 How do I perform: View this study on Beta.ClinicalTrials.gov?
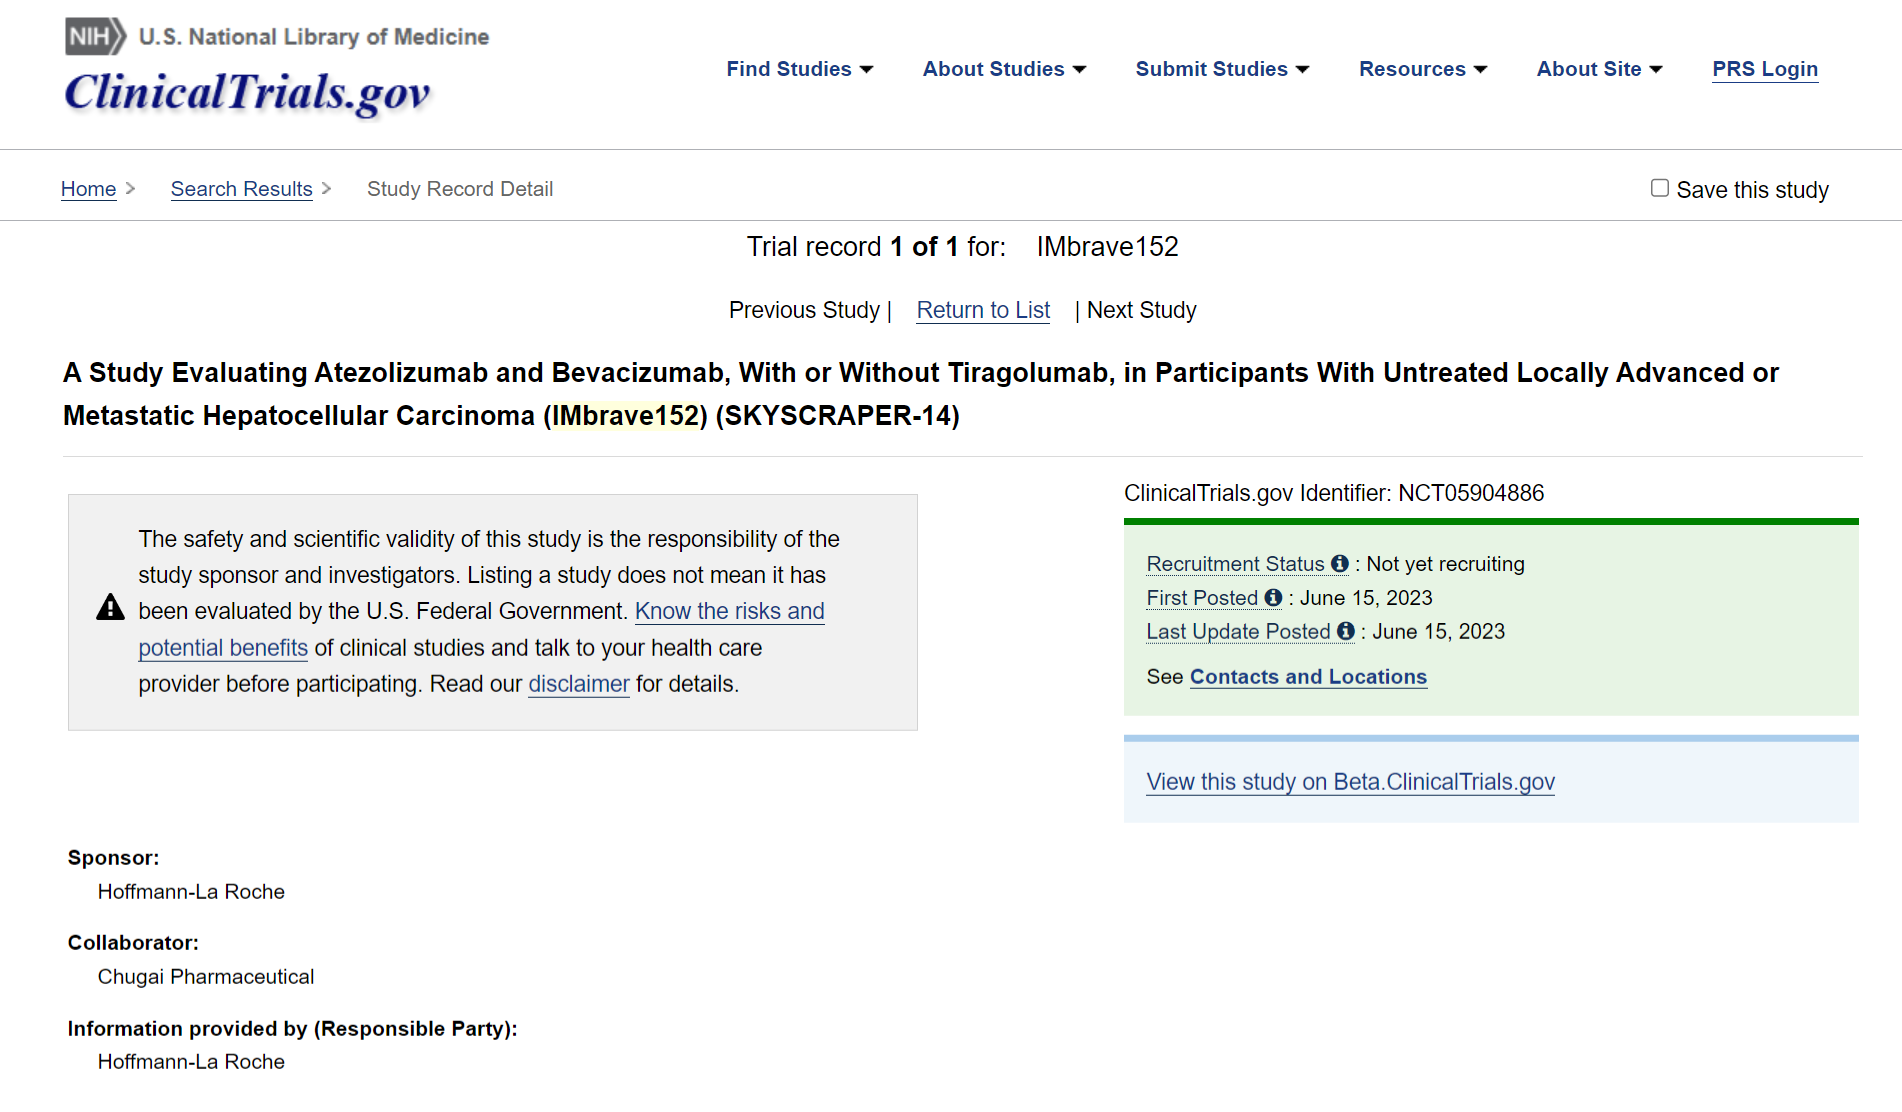(1350, 782)
